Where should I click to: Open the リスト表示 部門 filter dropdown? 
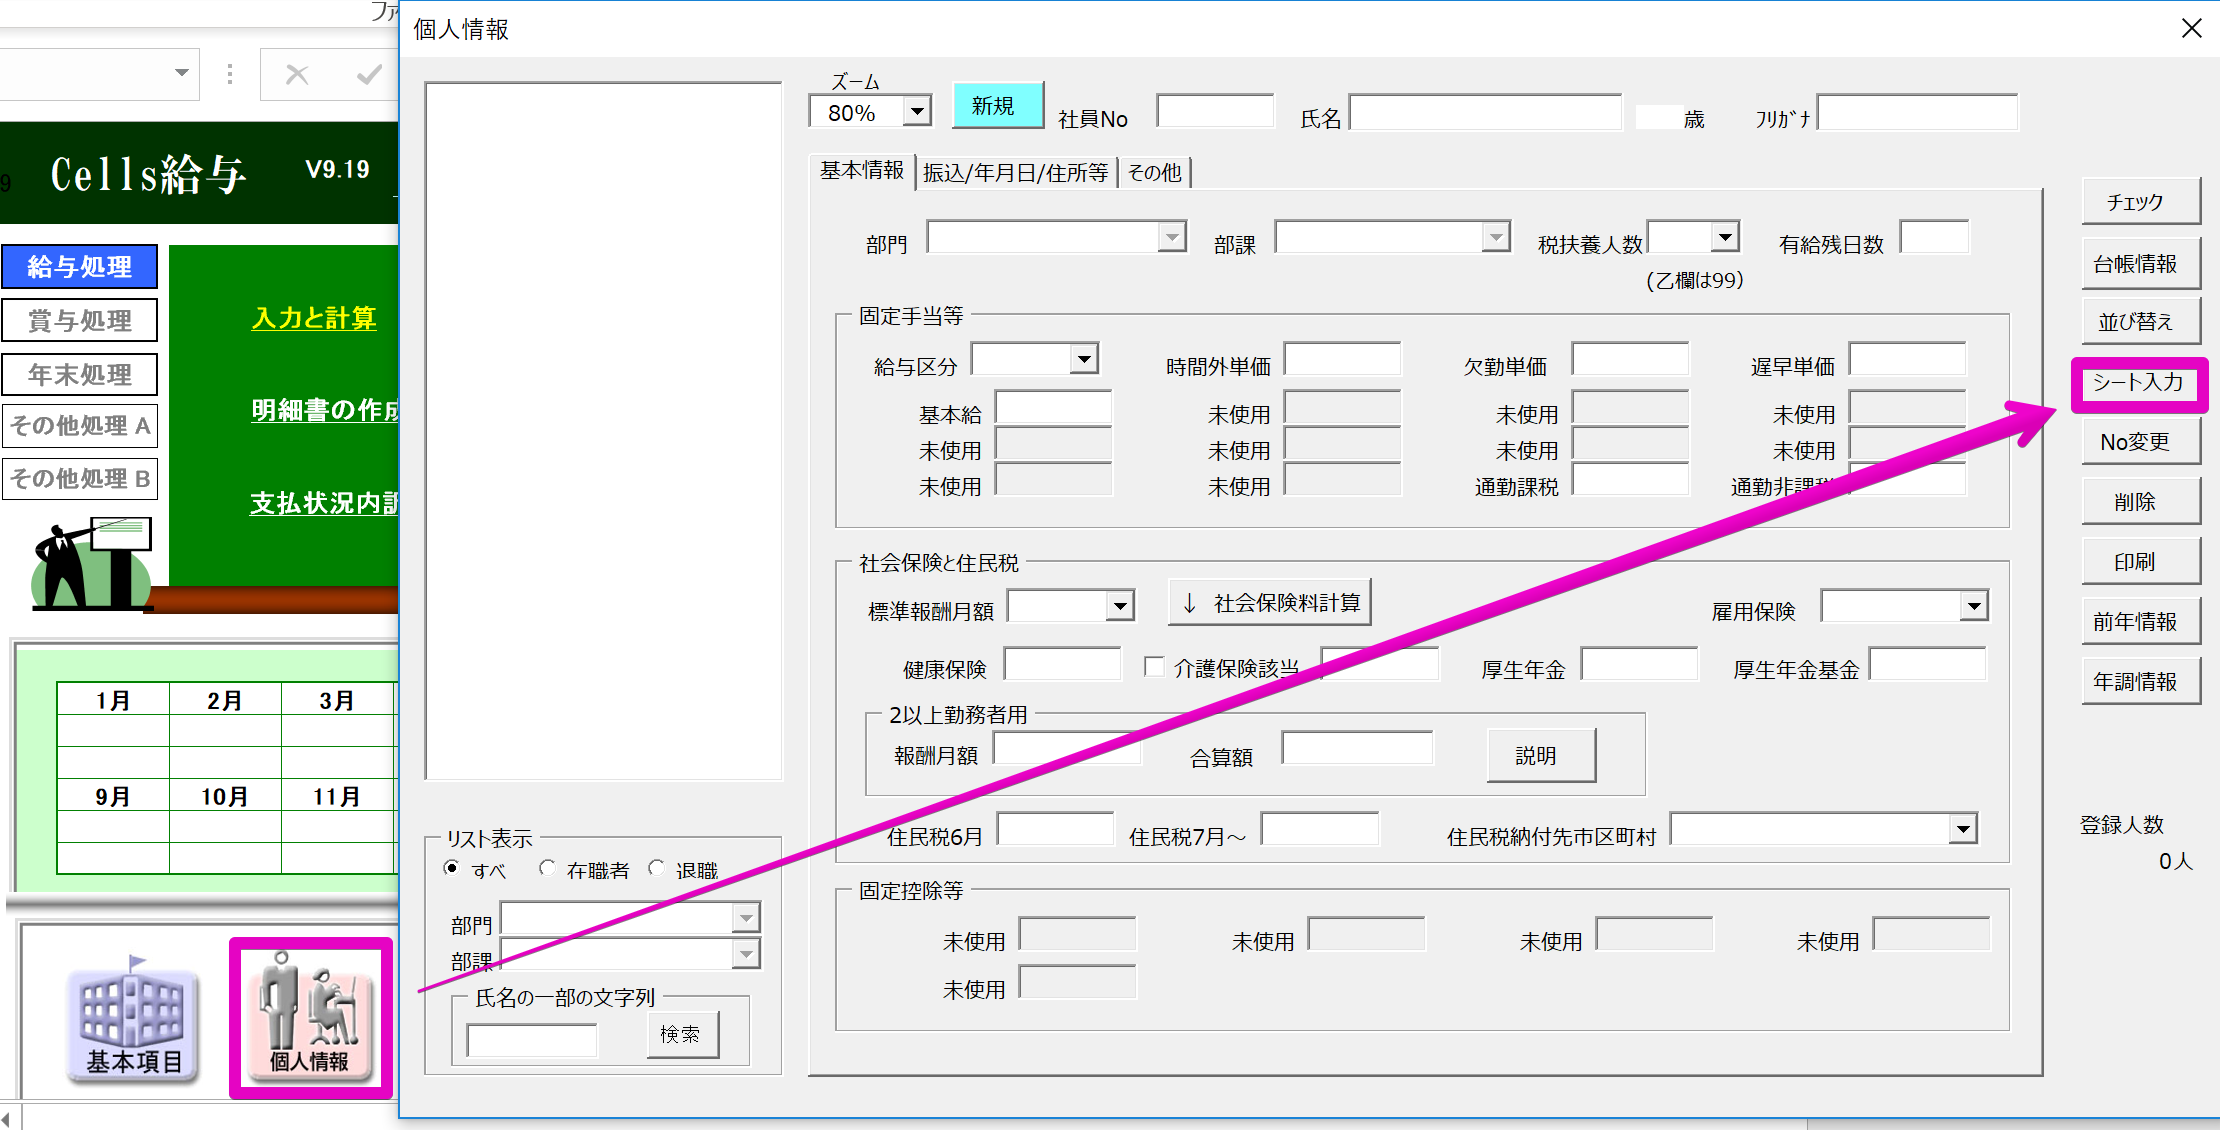(x=745, y=918)
